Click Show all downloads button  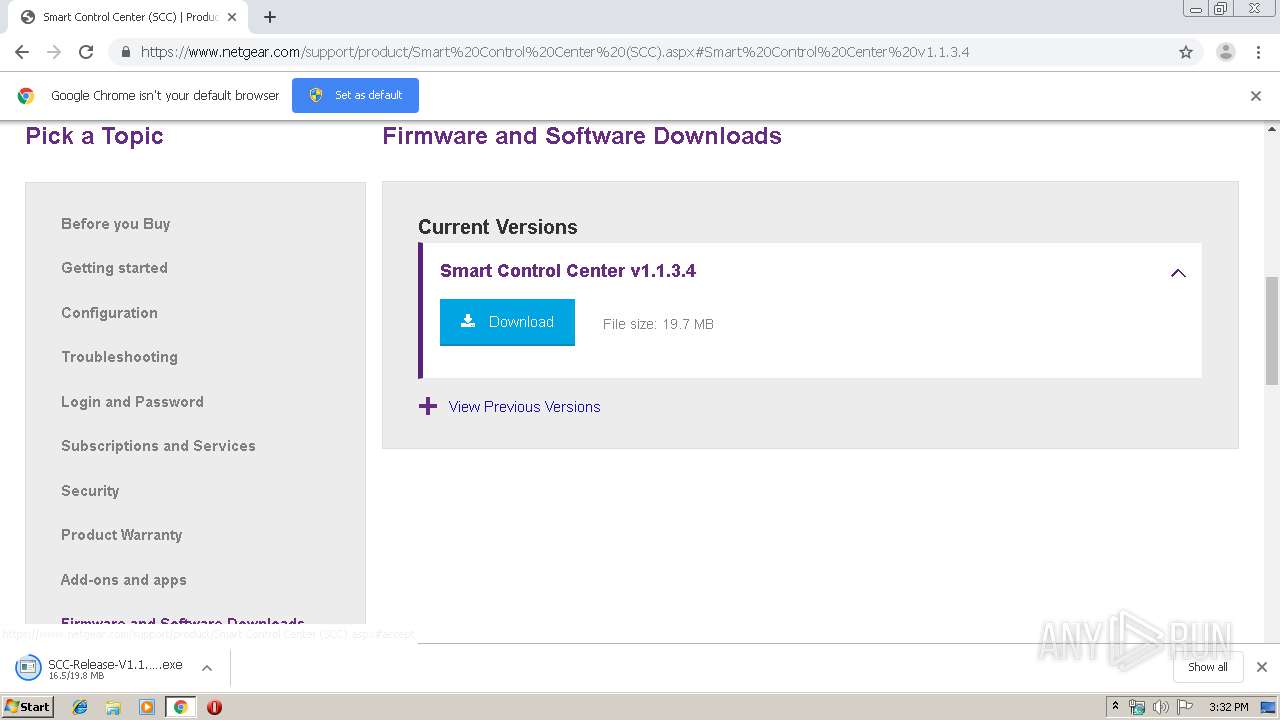click(1208, 667)
